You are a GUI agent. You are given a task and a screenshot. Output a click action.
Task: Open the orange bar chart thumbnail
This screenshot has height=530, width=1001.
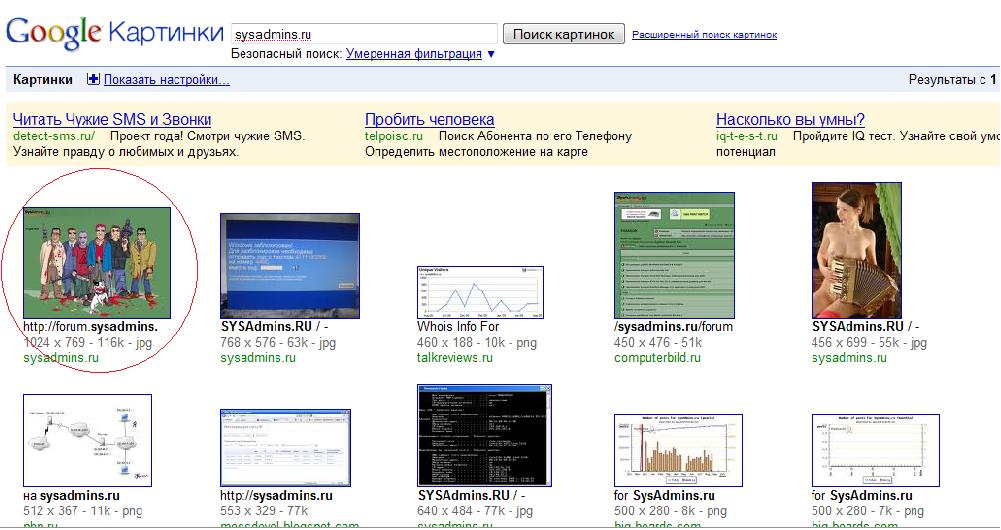pos(678,450)
